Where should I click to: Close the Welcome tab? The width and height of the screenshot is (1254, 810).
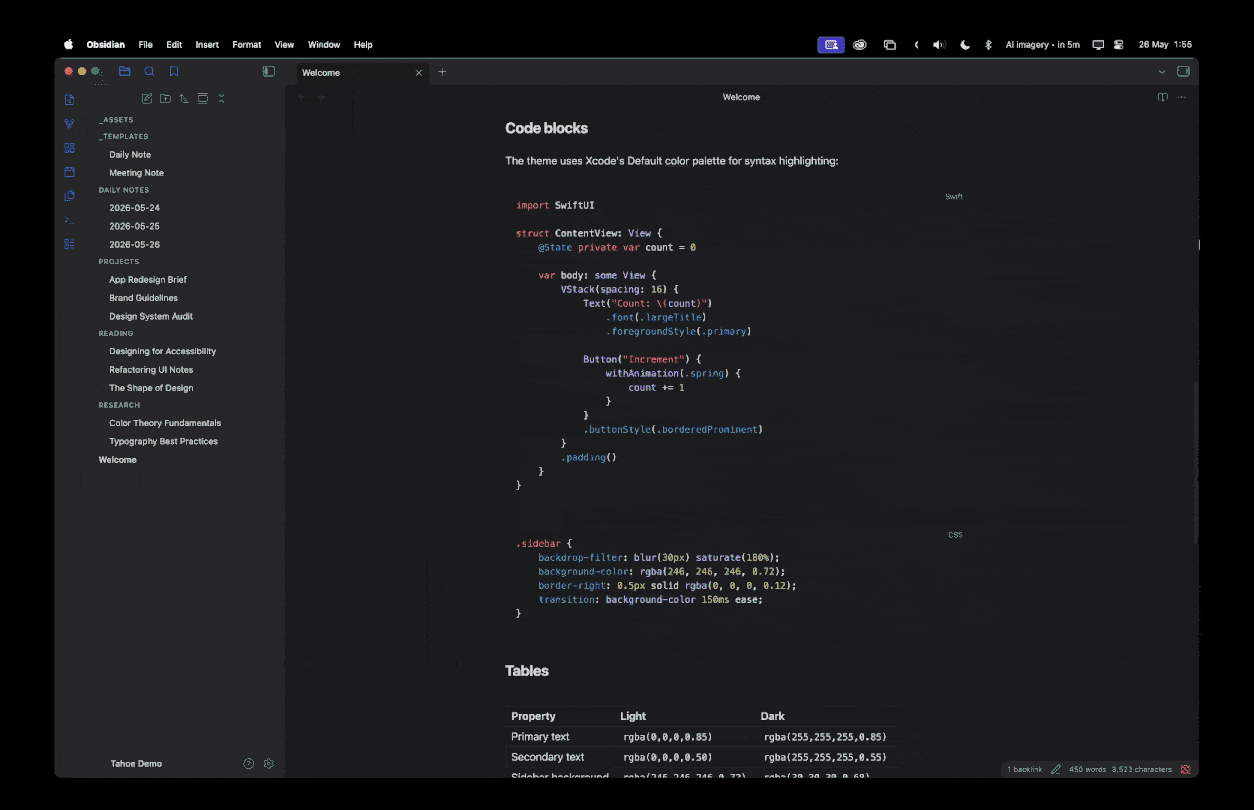[419, 72]
